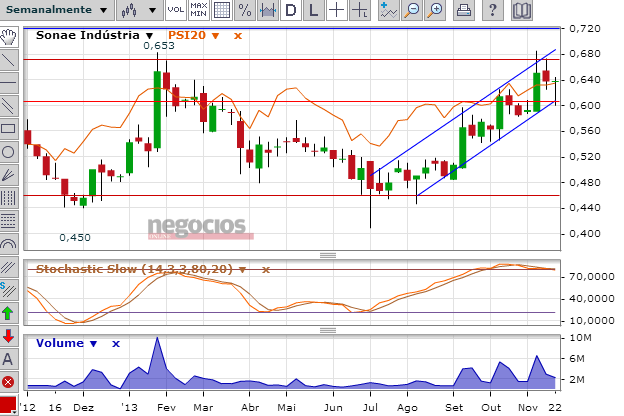
Task: Select the triple parallel lines tool
Action: pyautogui.click(x=8, y=267)
